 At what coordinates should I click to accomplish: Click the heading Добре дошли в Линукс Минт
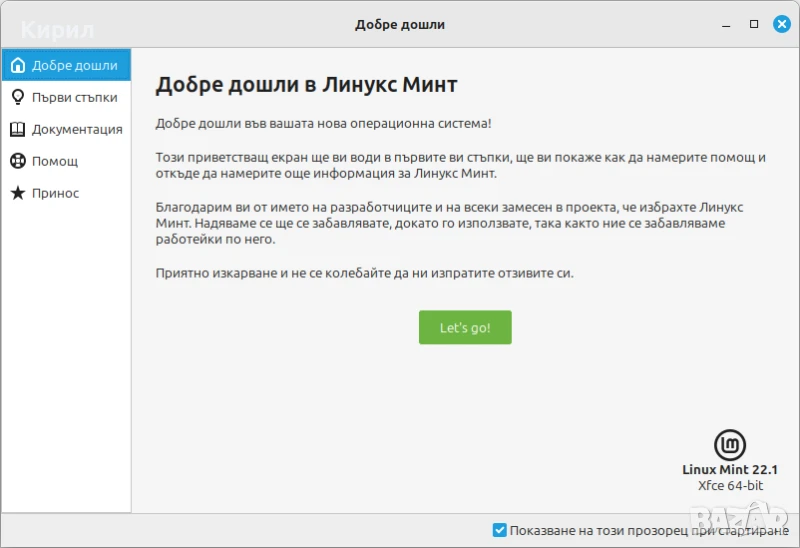click(x=306, y=85)
